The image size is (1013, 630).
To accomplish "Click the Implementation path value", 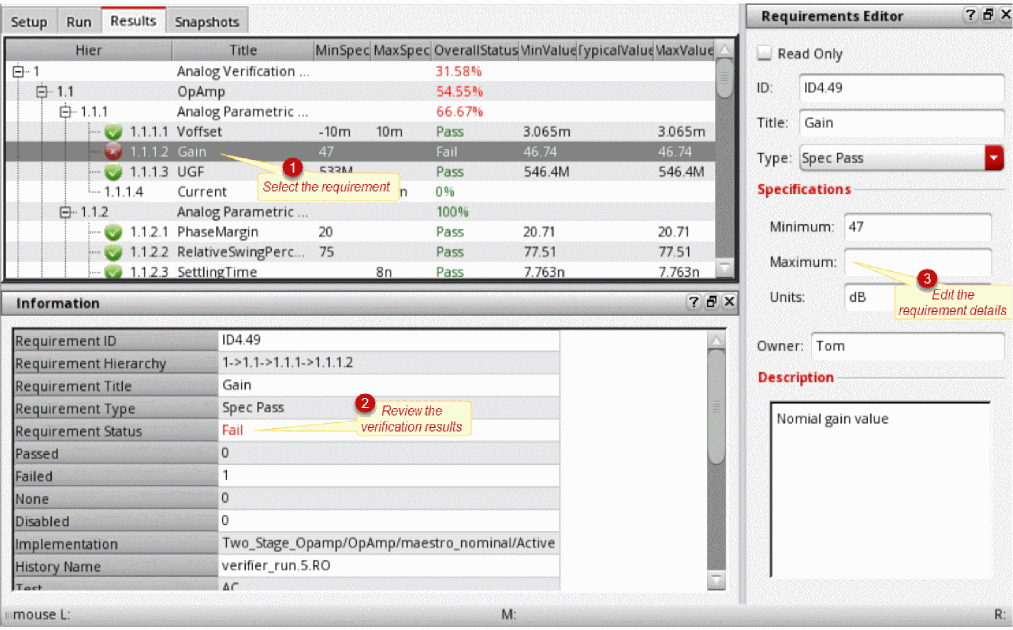I will click(x=388, y=543).
